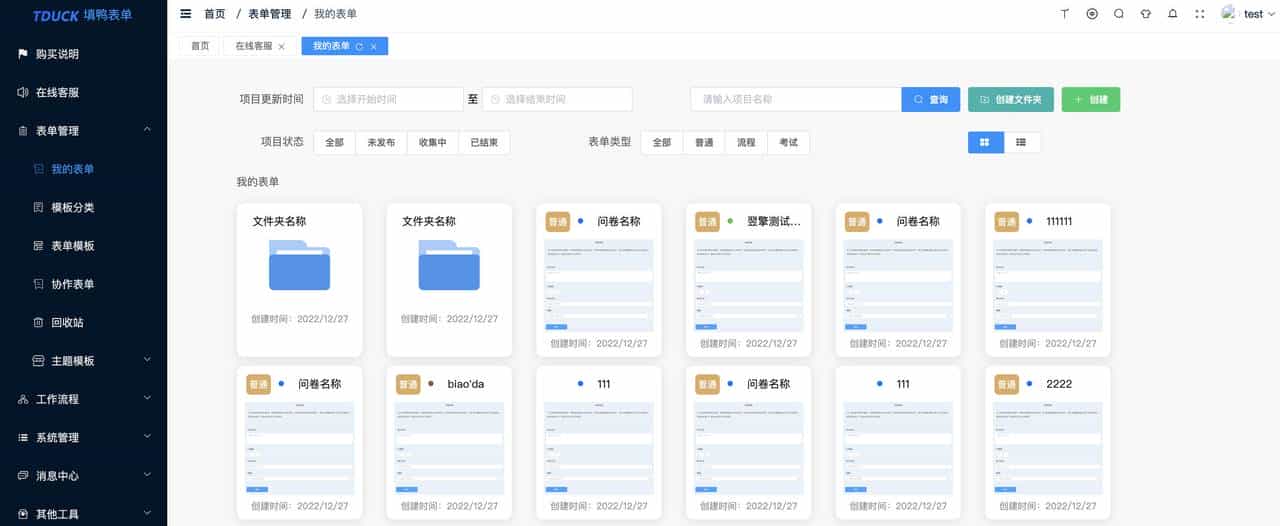This screenshot has width=1280, height=526.
Task: Switch to the 首页 tab
Action: 200,46
